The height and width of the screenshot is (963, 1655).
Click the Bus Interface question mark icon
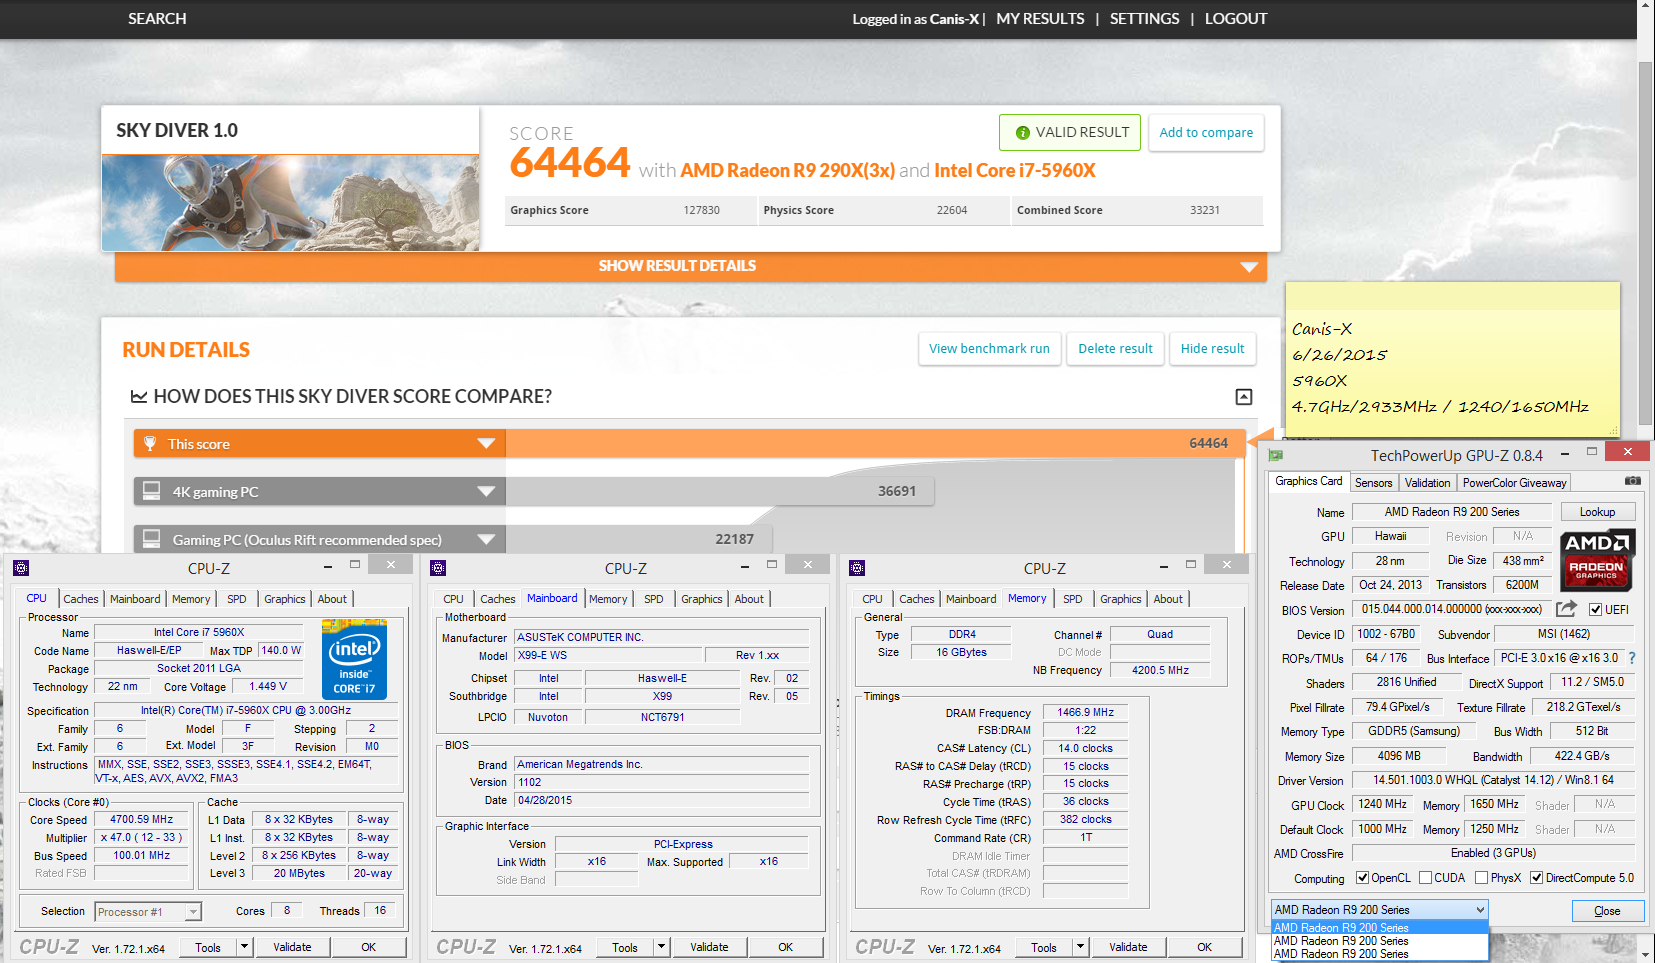[1632, 658]
